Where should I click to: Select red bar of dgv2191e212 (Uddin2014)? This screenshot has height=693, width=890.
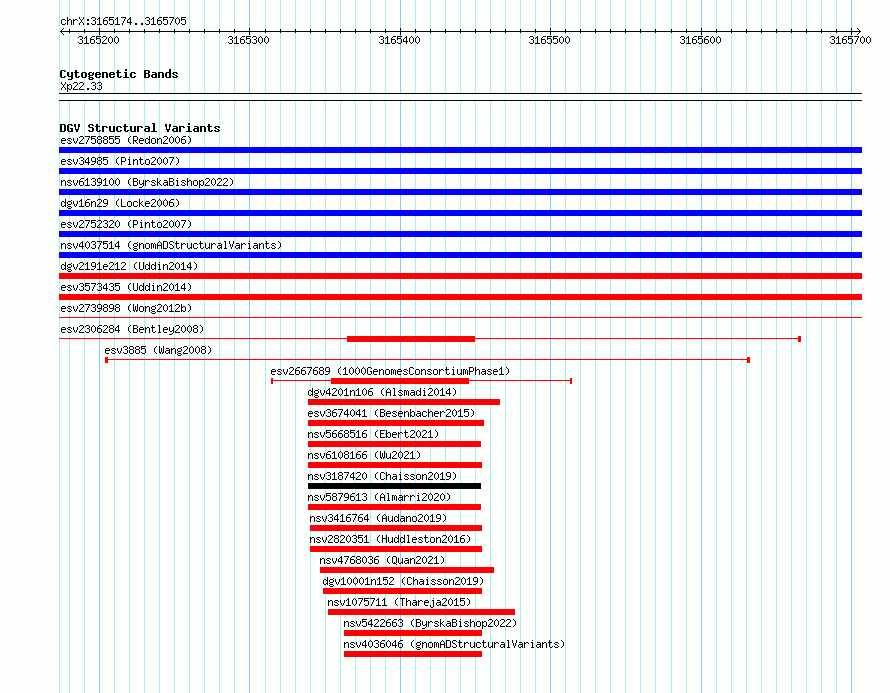[x=460, y=276]
